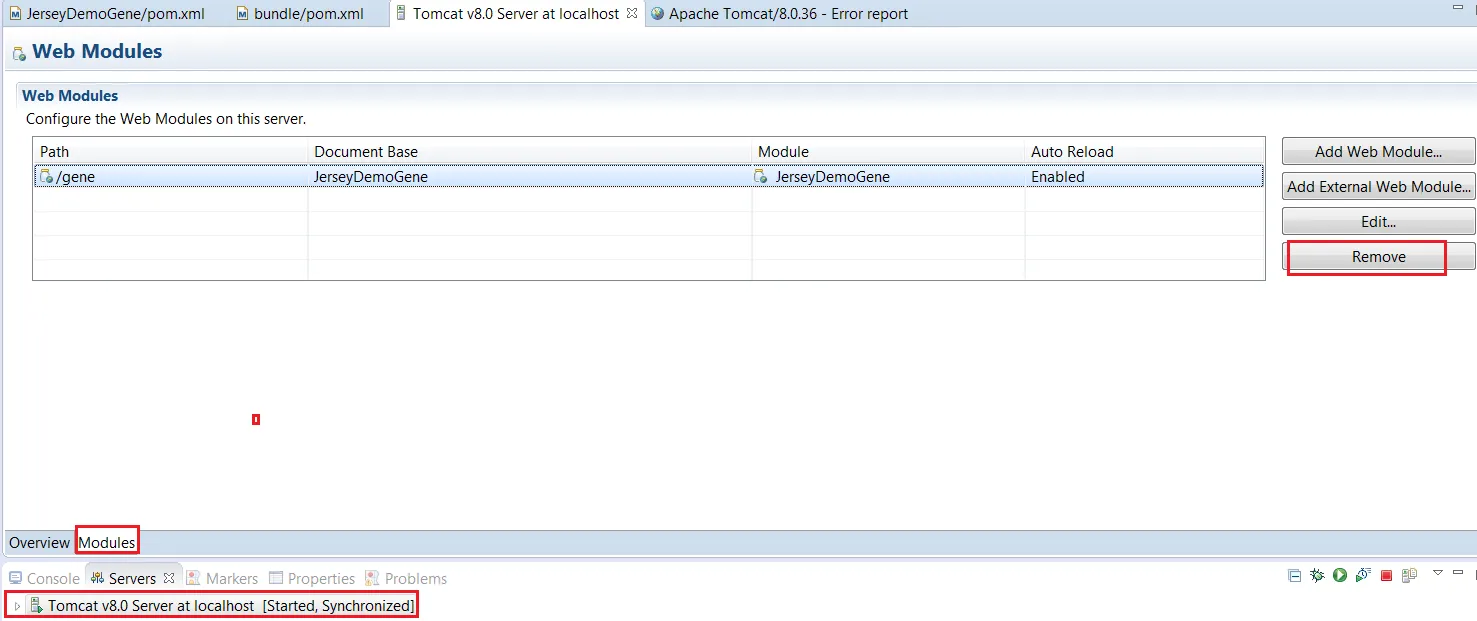Publish to the server icon
The image size is (1477, 621).
[x=1409, y=576]
